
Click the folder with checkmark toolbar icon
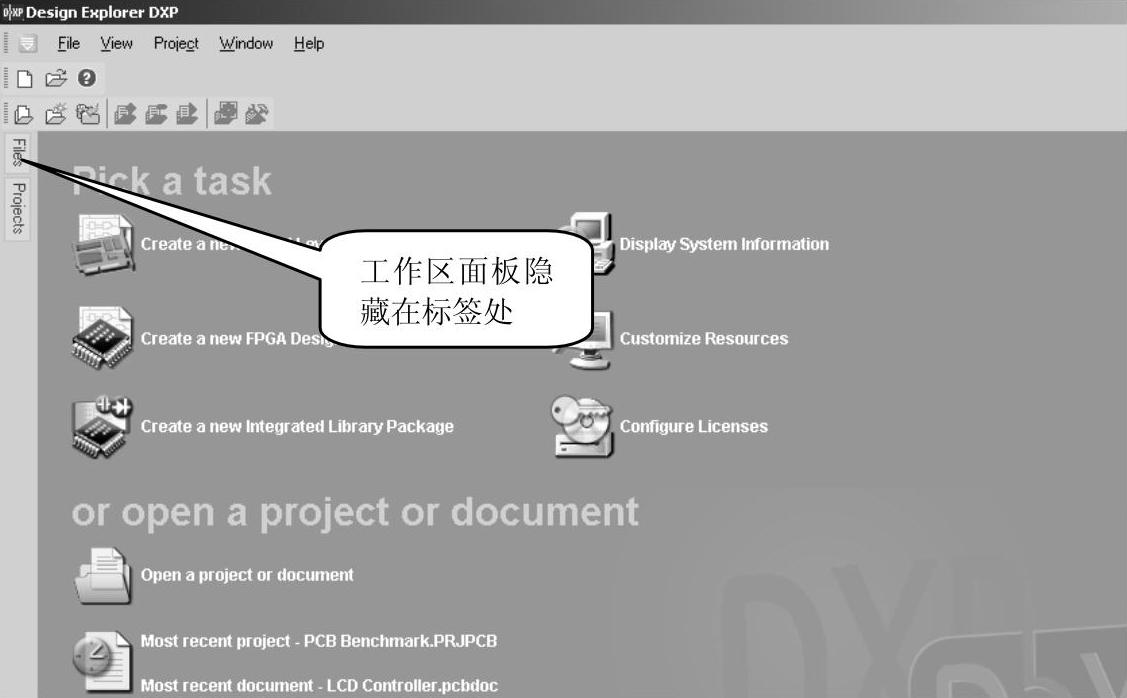pyautogui.click(x=88, y=114)
